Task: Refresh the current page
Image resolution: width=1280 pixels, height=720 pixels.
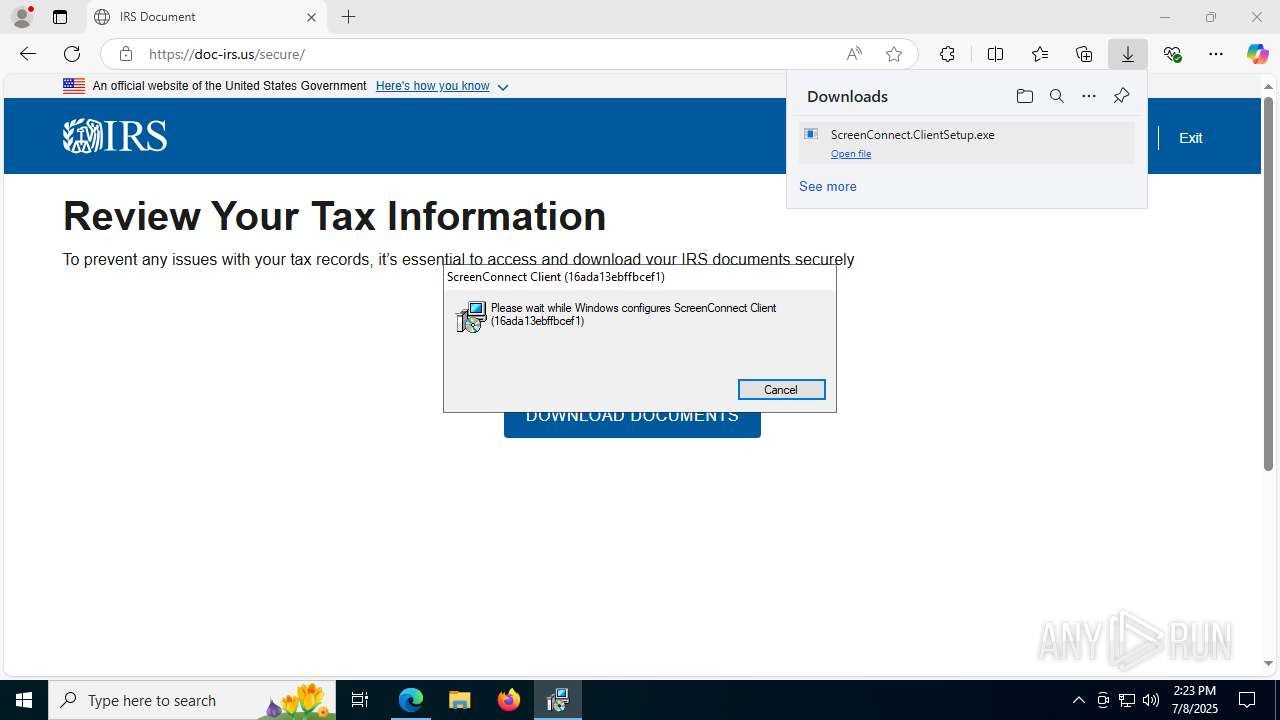Action: coord(72,54)
